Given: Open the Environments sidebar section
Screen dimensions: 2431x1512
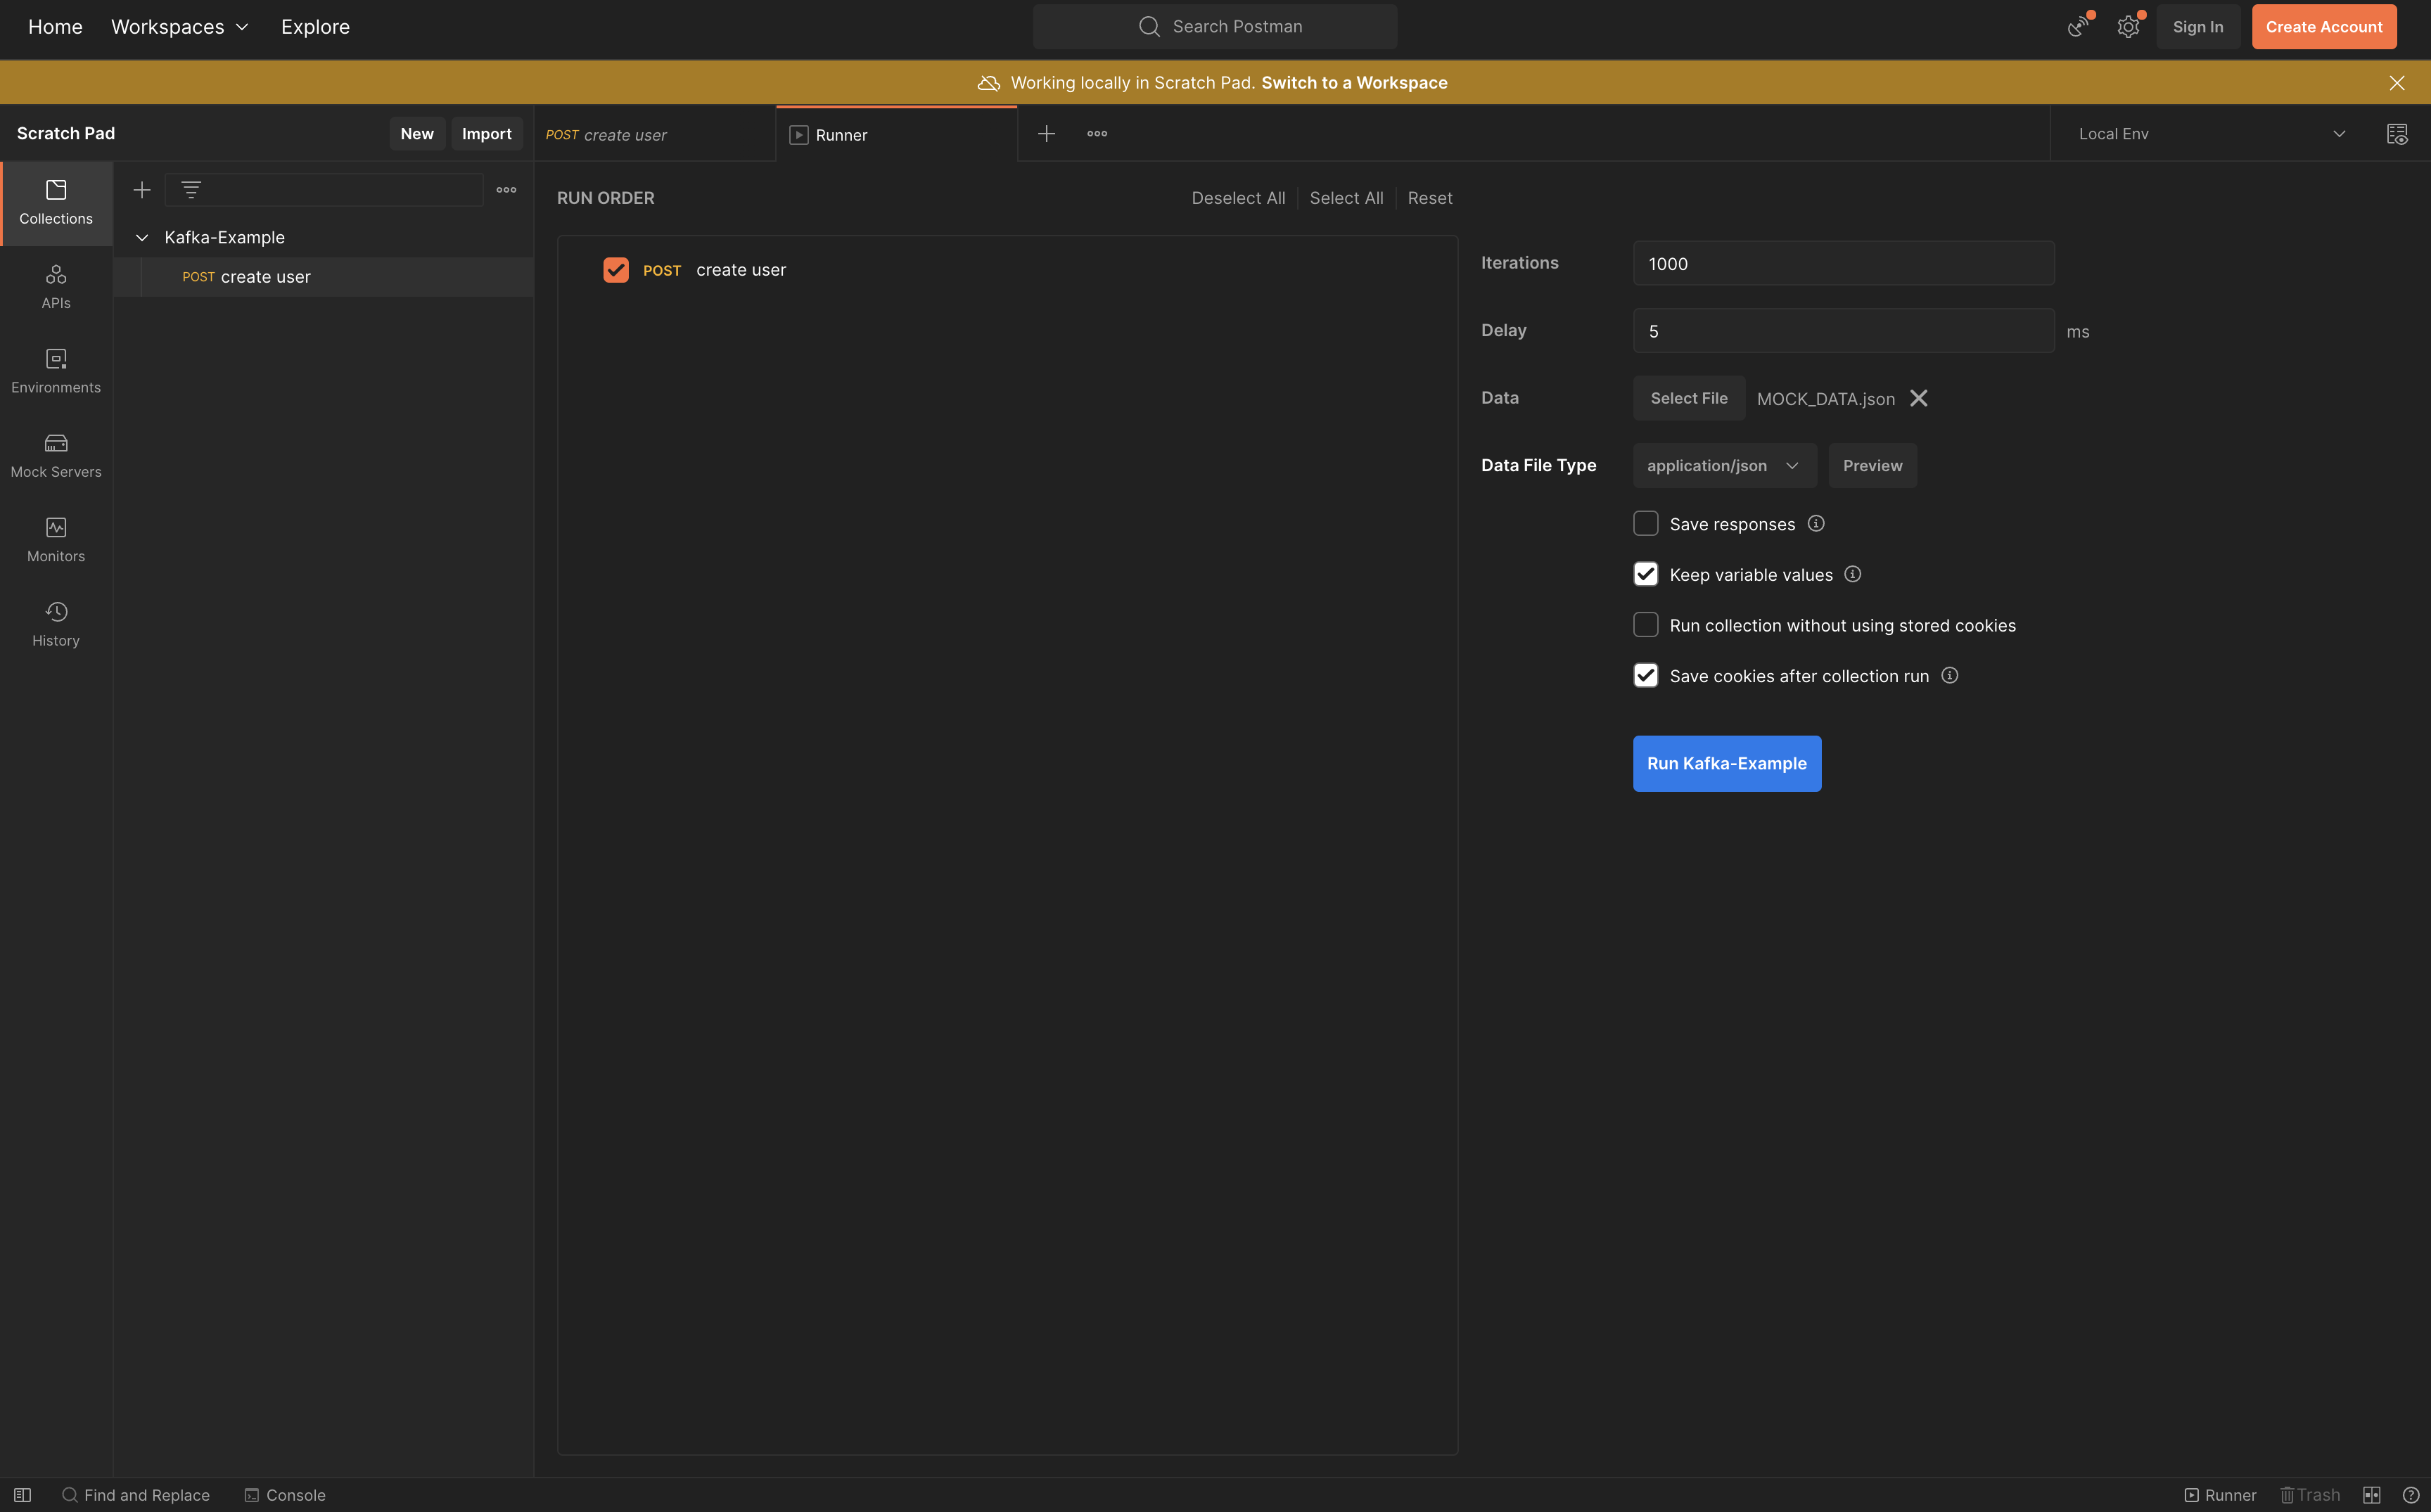Looking at the screenshot, I should pos(56,371).
